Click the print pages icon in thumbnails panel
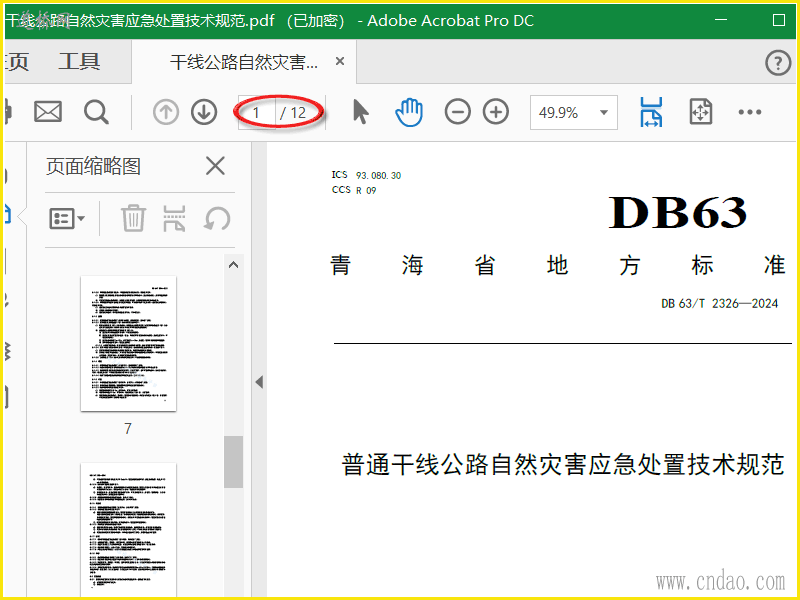The height and width of the screenshot is (600, 800). pyautogui.click(x=174, y=218)
